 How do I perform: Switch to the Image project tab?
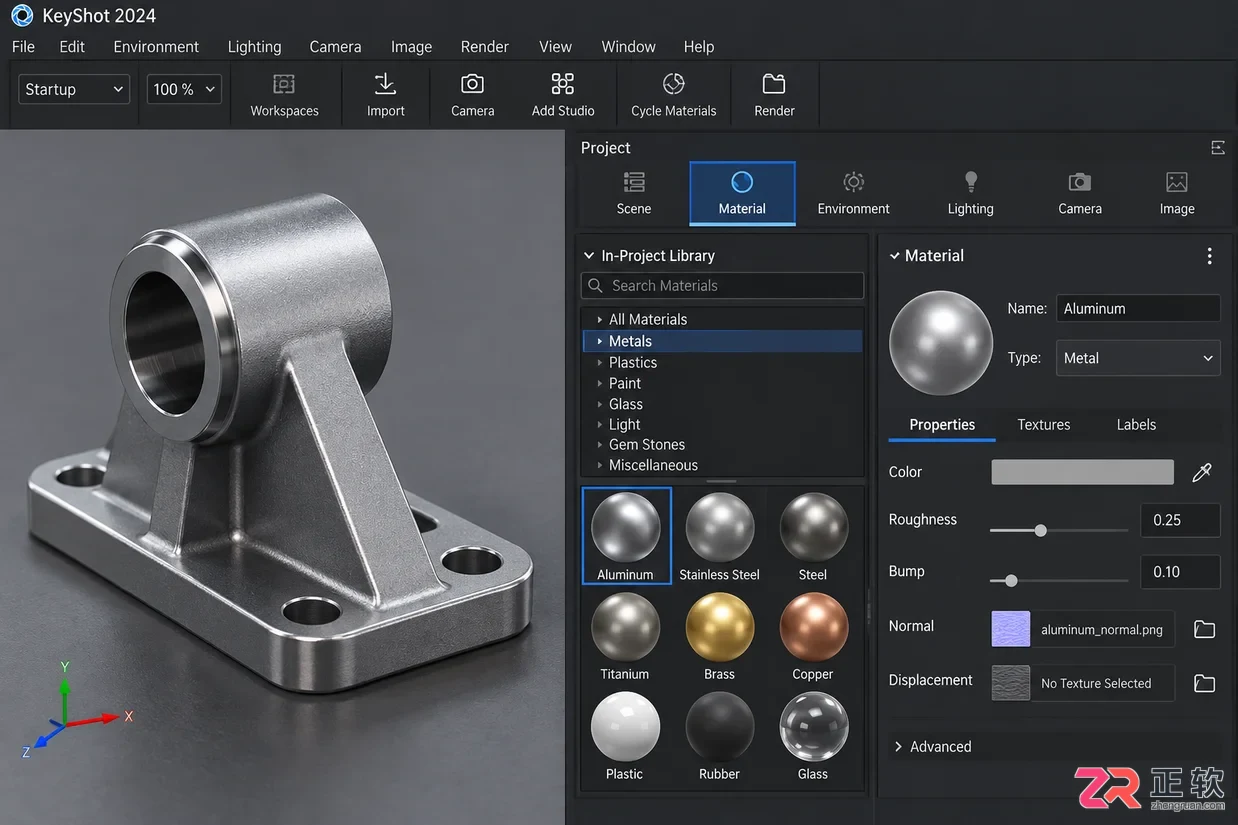coord(1177,193)
